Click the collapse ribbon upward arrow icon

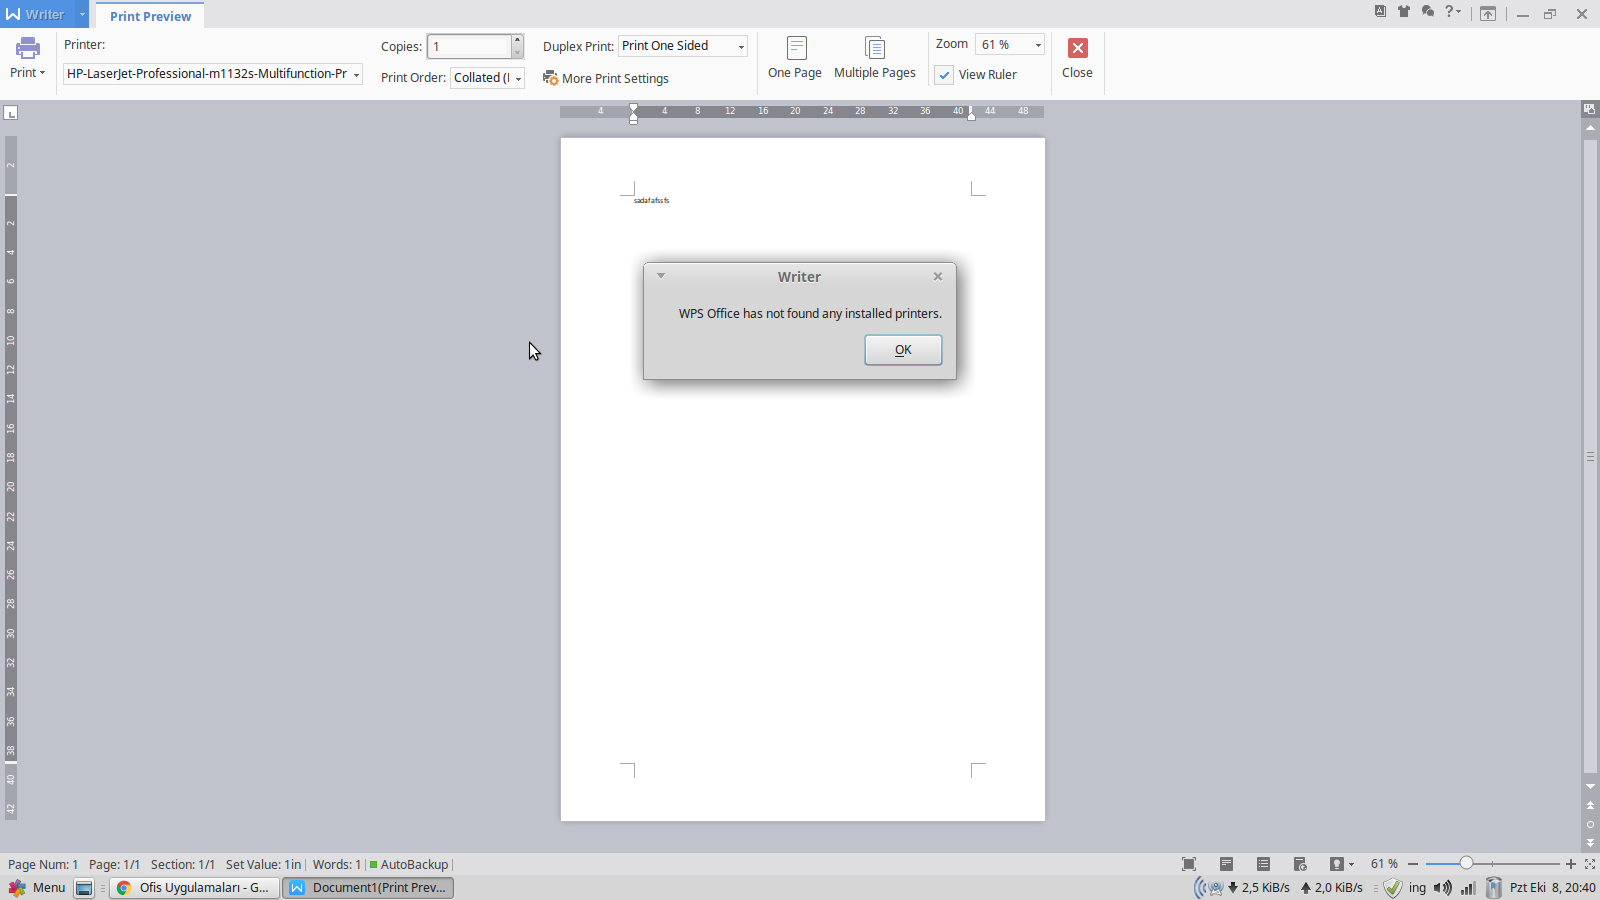[1488, 14]
